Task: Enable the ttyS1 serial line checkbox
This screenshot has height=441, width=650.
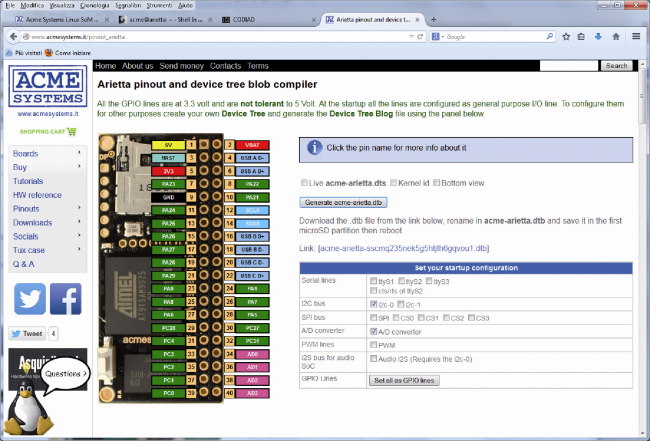Action: coord(374,281)
